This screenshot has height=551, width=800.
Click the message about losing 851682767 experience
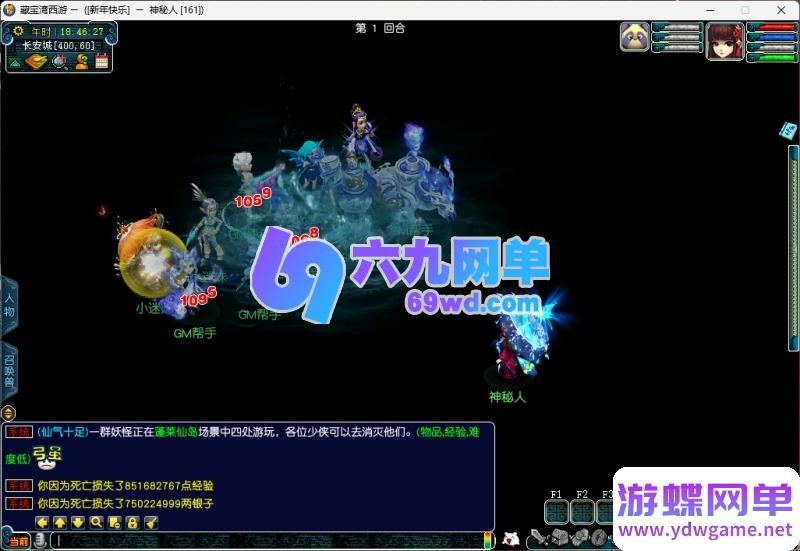tap(126, 486)
